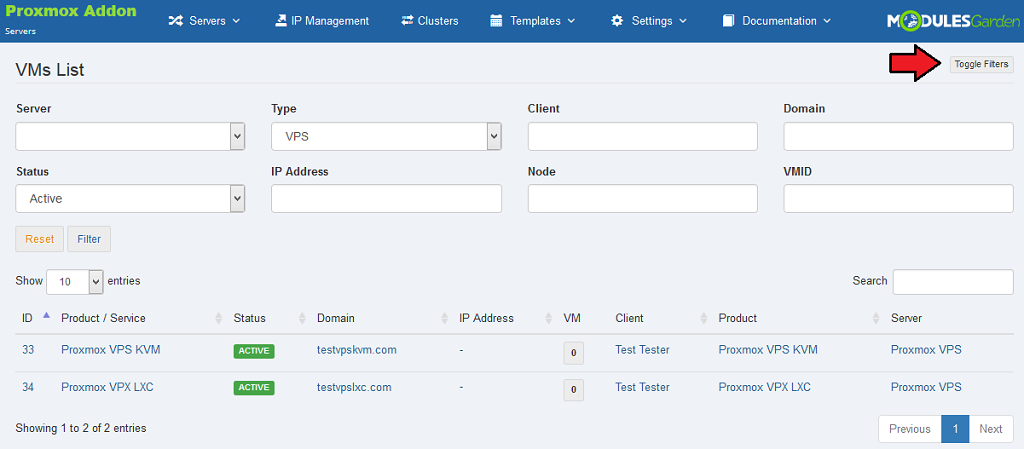Open Proxmox VPX LXC service link
Image resolution: width=1024 pixels, height=449 pixels.
click(x=107, y=387)
